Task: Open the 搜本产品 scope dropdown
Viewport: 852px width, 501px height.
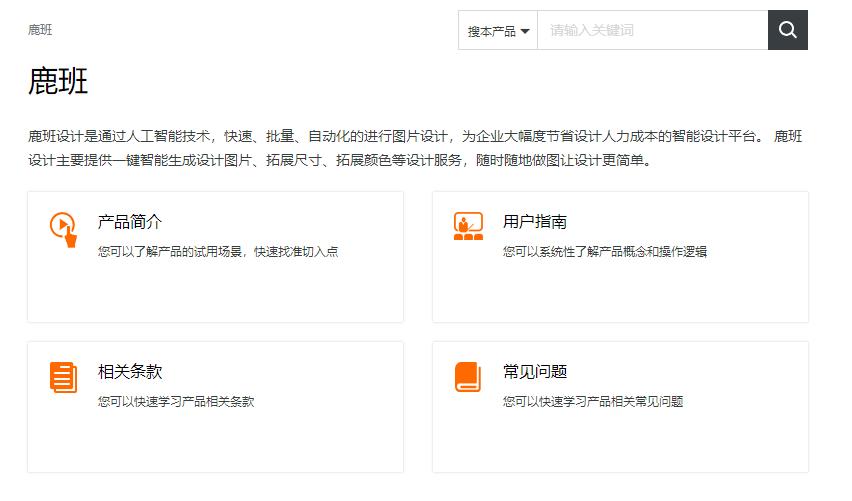Action: (498, 30)
